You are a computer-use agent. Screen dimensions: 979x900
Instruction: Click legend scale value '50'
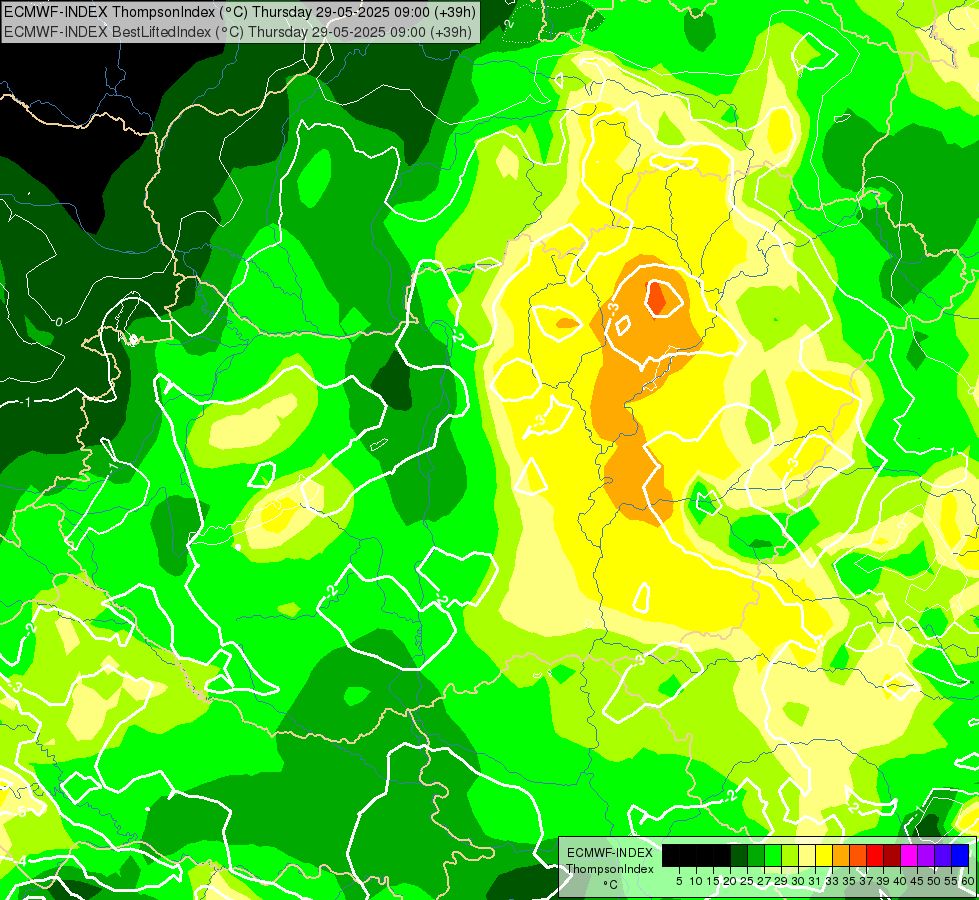click(934, 881)
